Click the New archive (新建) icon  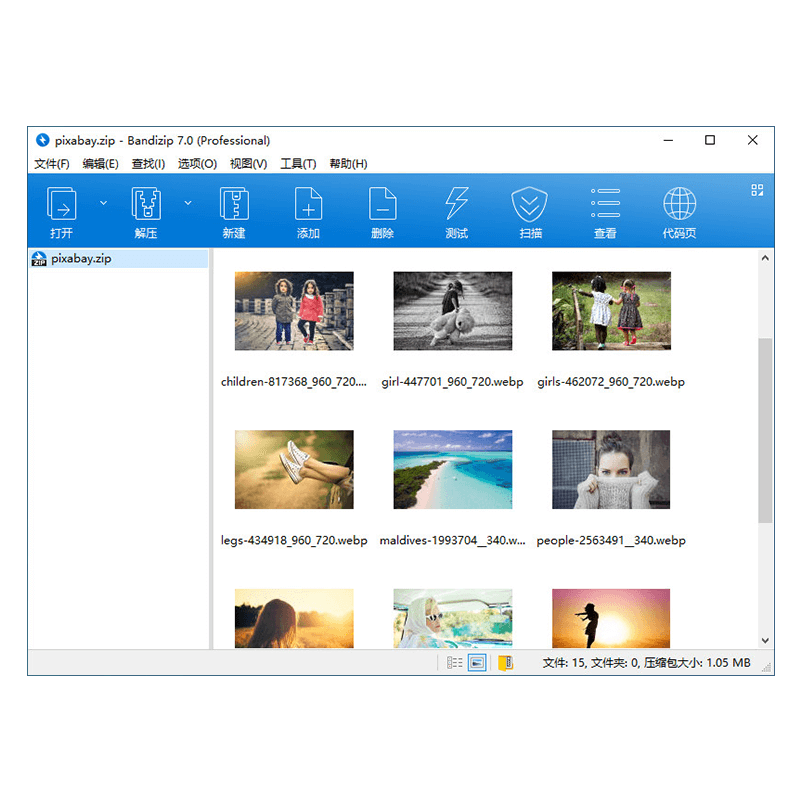click(234, 205)
